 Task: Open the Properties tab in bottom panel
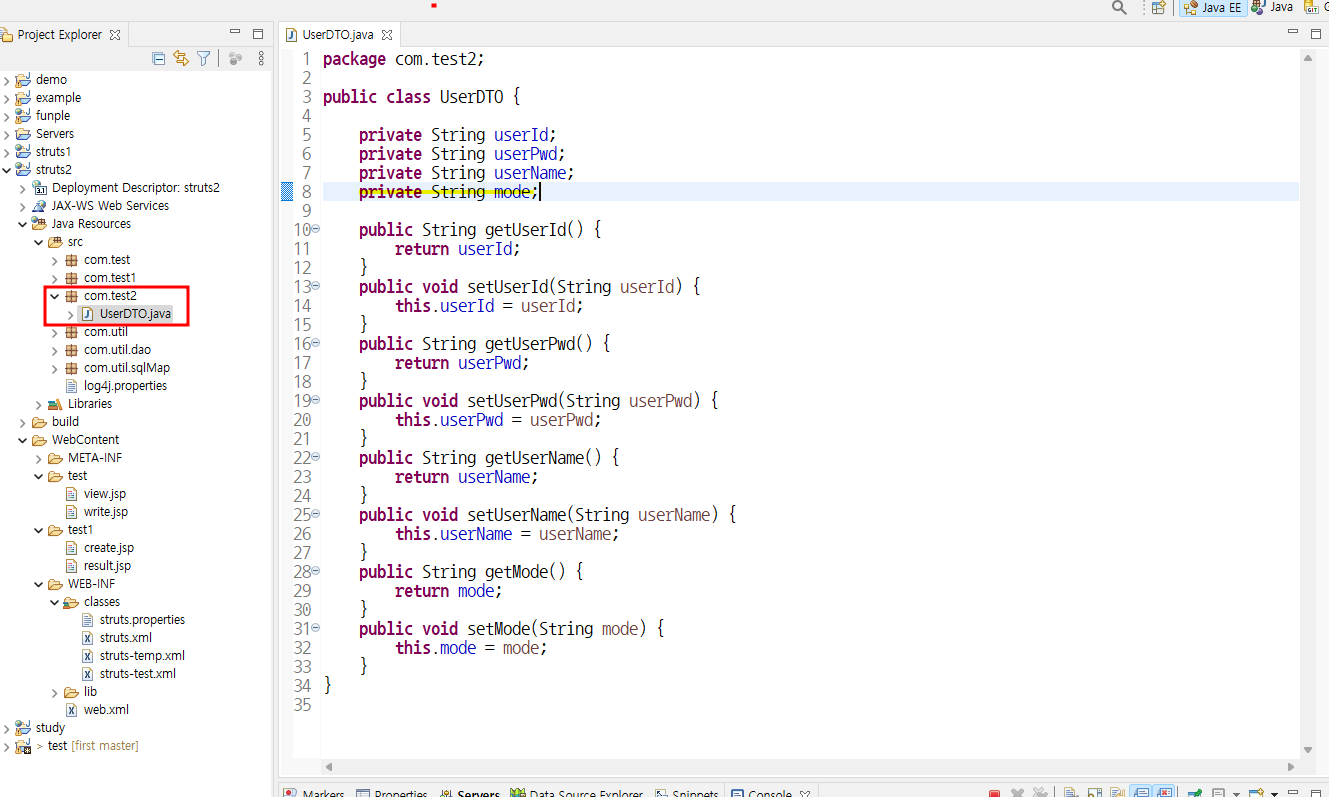393,793
